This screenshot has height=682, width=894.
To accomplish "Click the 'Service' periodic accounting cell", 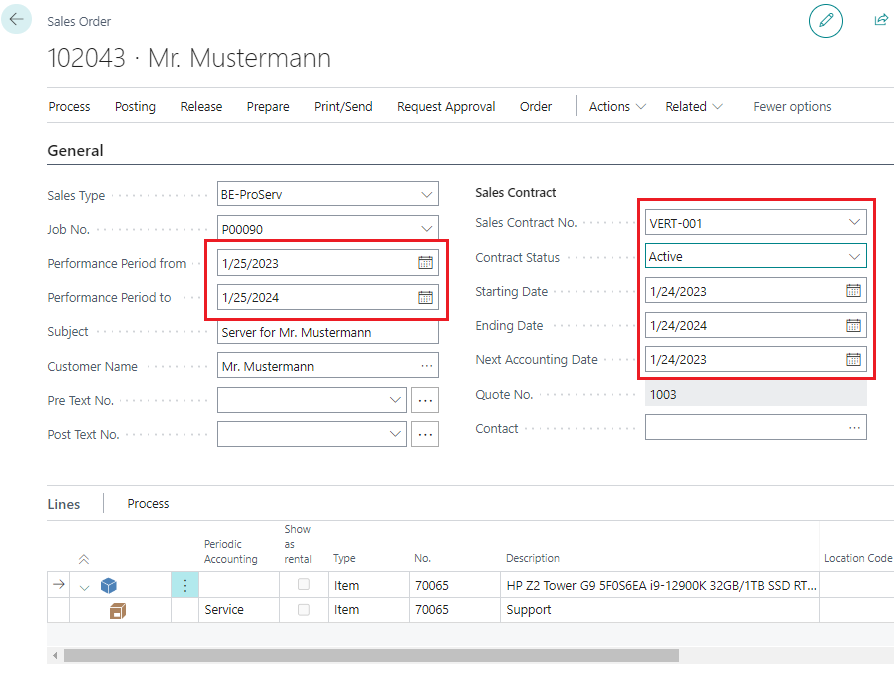I will tap(239, 610).
